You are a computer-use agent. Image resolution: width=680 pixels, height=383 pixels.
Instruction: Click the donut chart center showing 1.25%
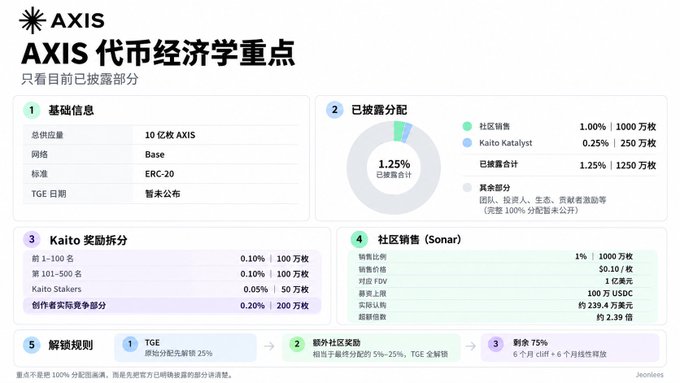pos(394,168)
